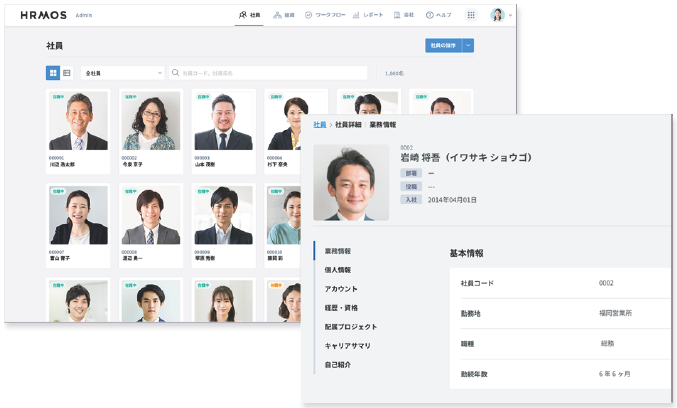Open 組織 organization navigation item
The width and height of the screenshot is (677, 408).
(x=284, y=15)
